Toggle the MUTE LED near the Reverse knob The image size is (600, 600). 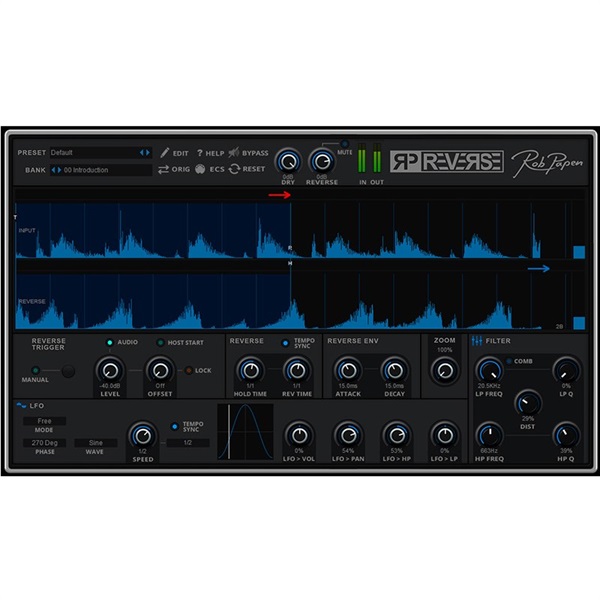click(x=344, y=144)
